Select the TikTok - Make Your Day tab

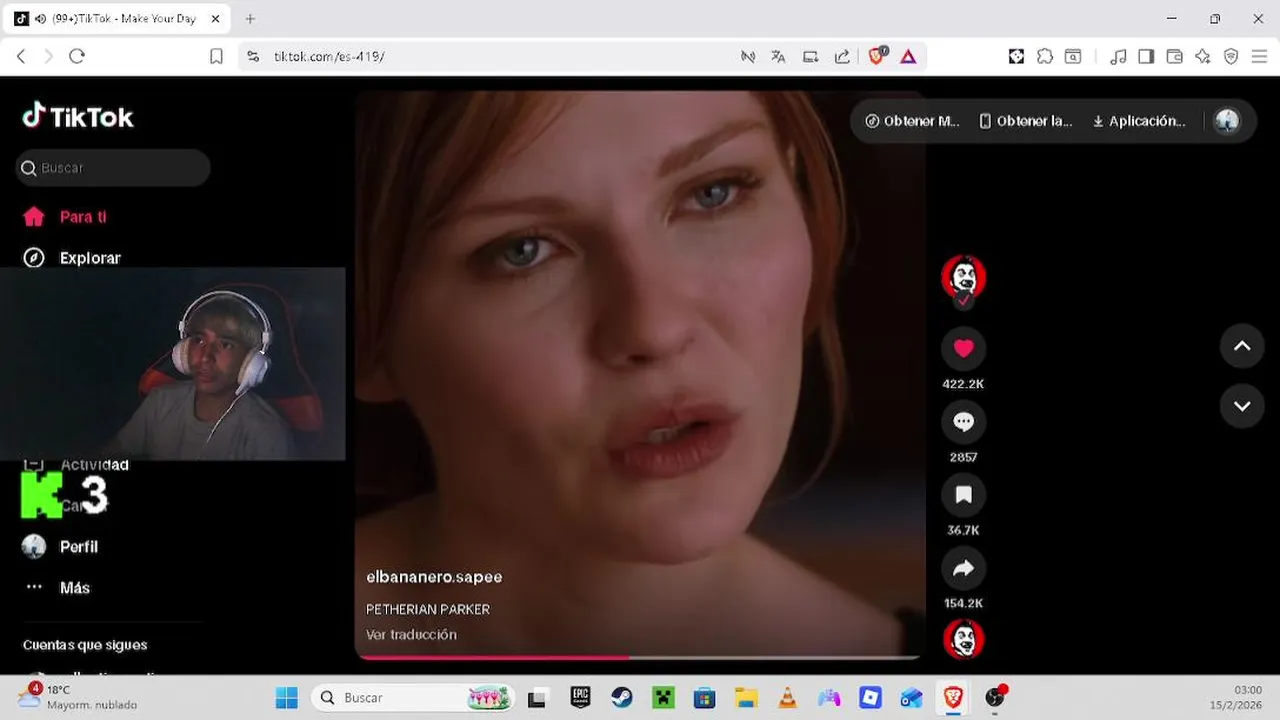(x=115, y=19)
